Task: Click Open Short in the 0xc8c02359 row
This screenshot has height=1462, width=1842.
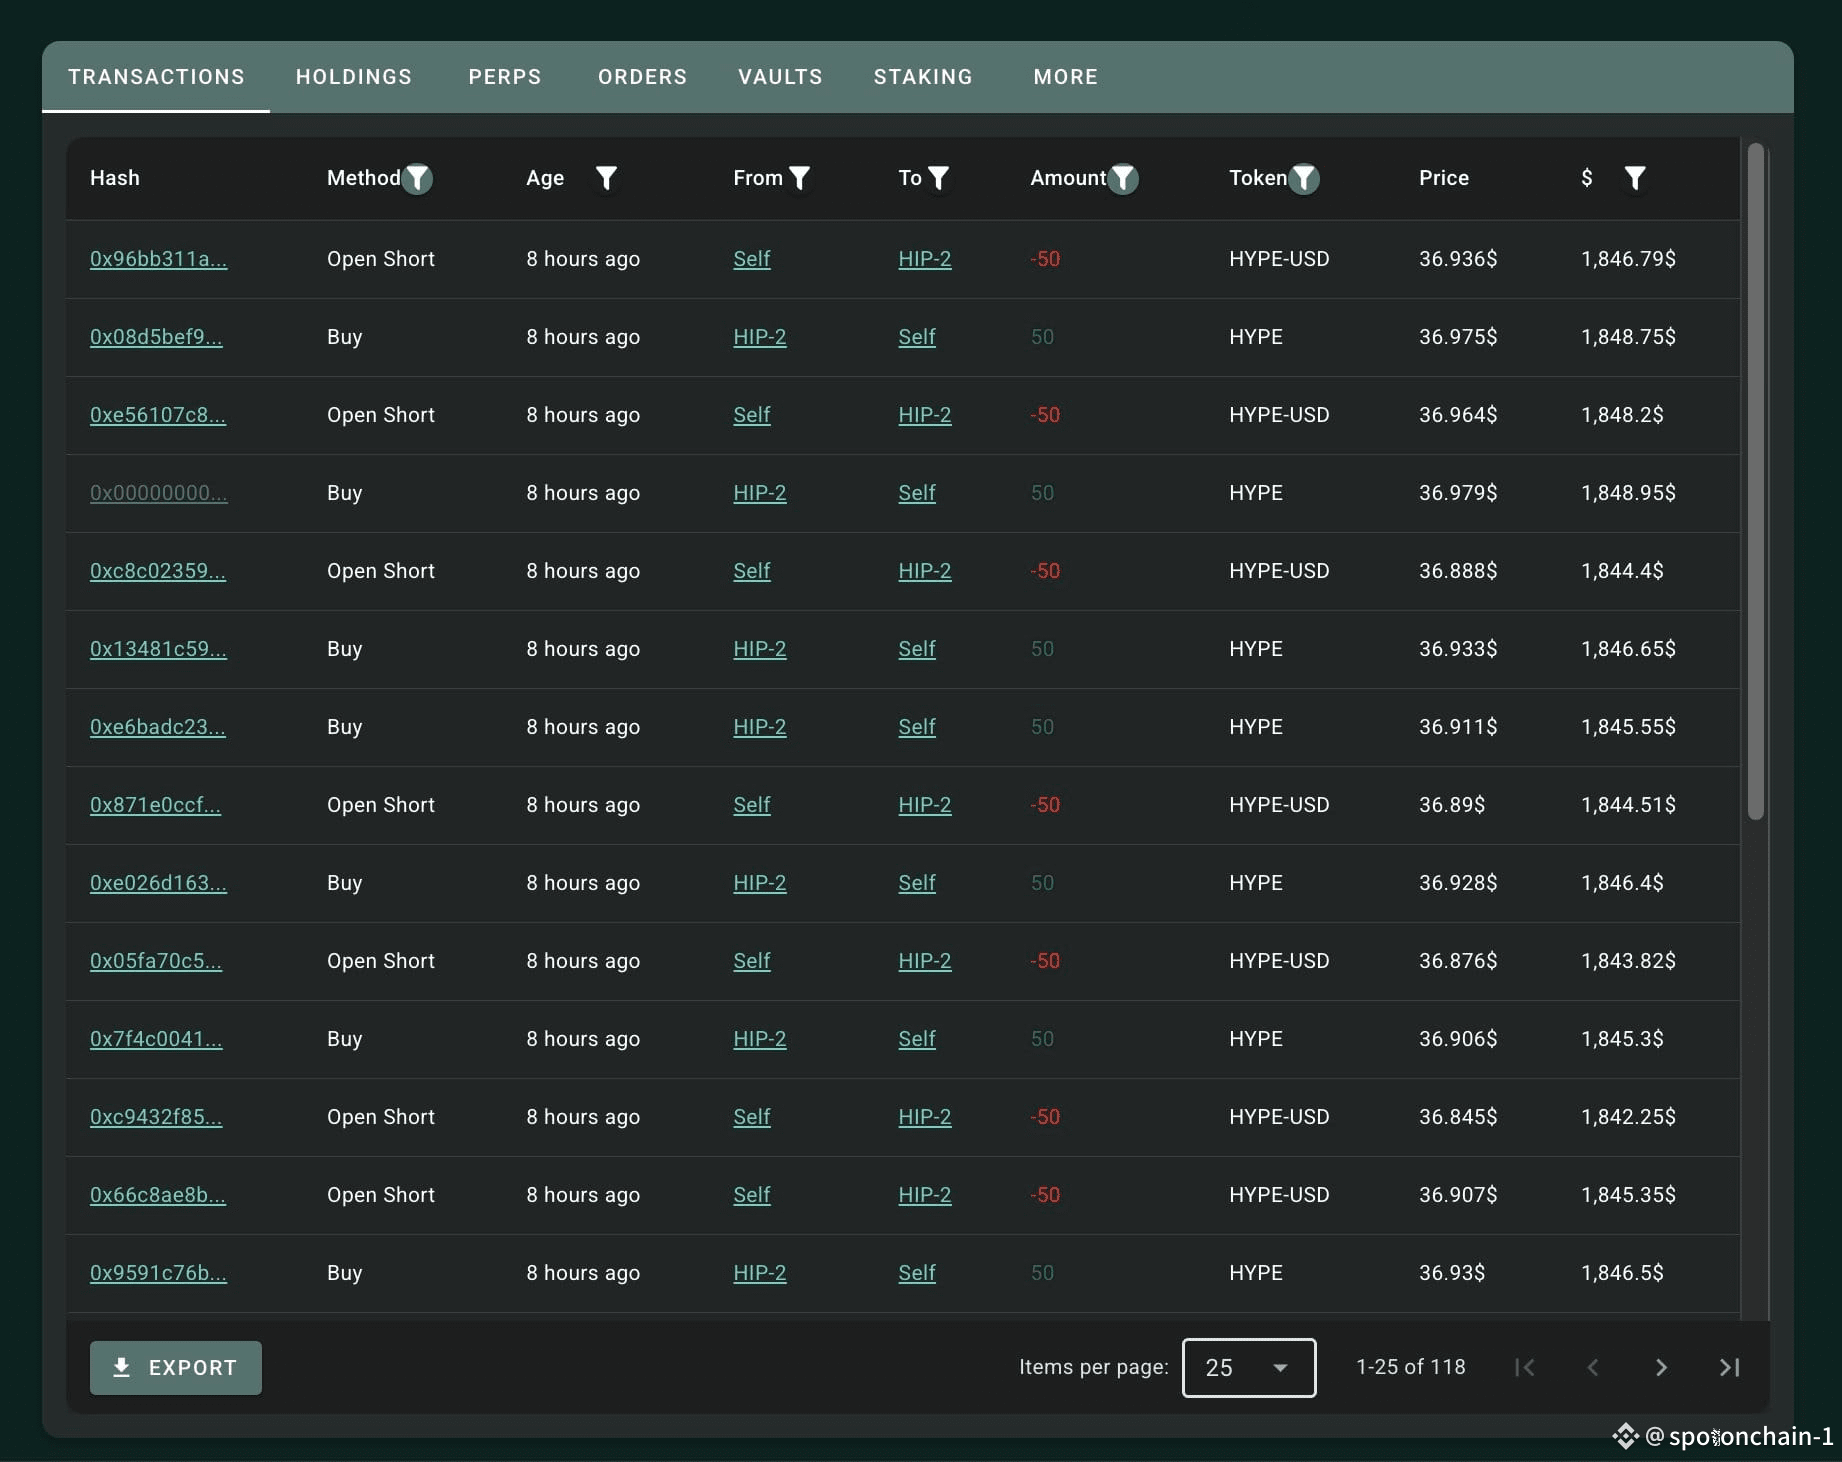Action: click(381, 571)
